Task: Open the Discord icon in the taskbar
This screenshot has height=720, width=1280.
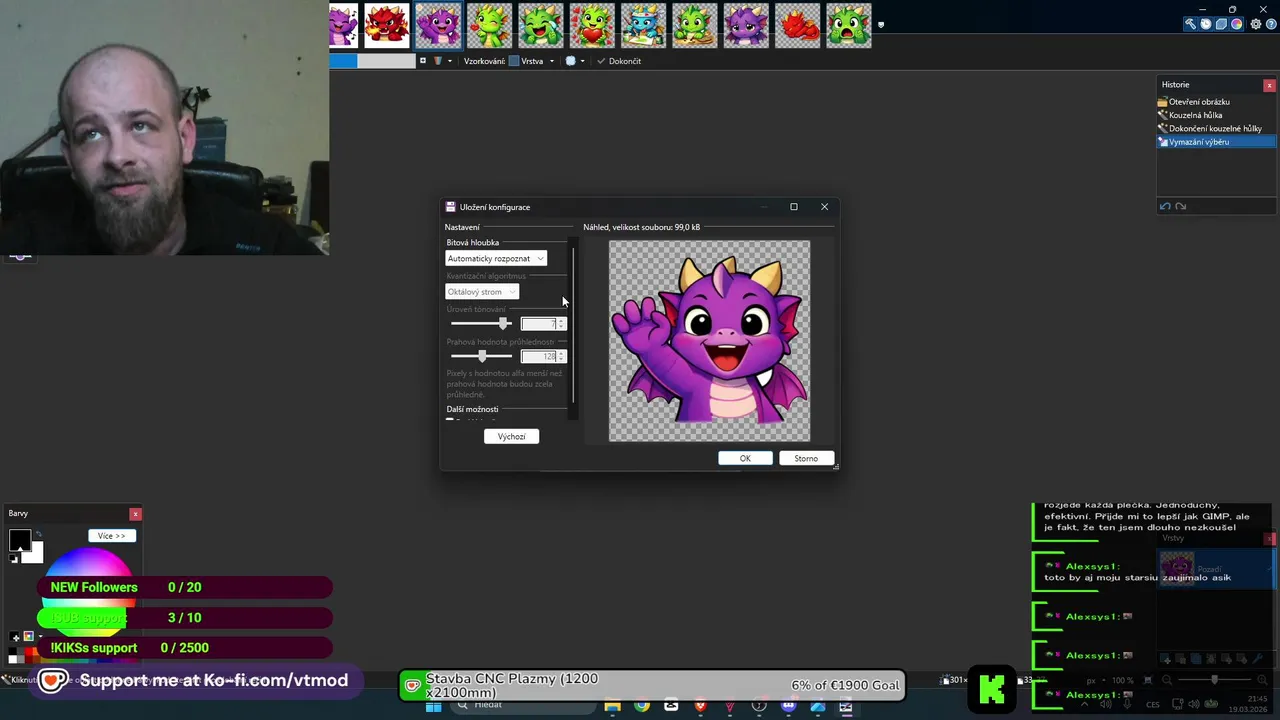Action: (788, 706)
